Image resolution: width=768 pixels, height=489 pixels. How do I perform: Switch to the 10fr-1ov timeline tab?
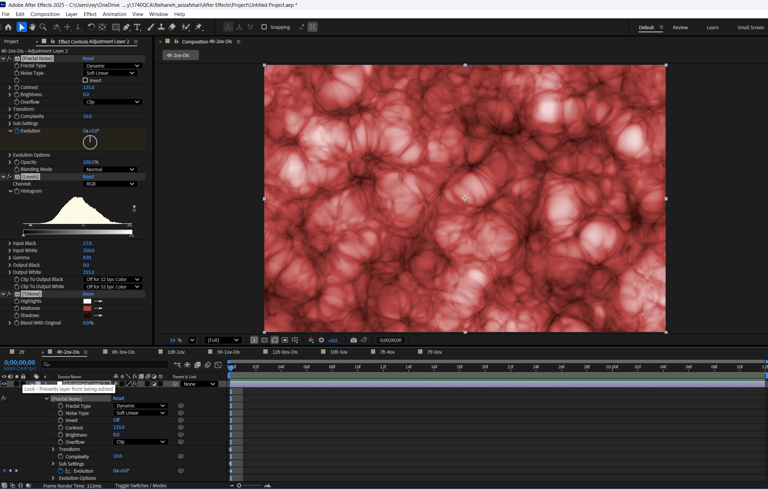[x=176, y=352]
